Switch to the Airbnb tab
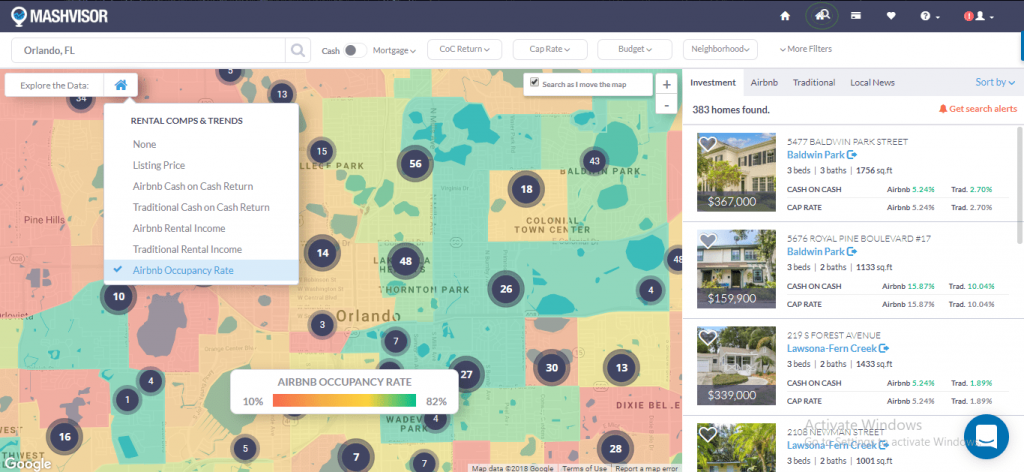The image size is (1024, 472). coord(764,82)
